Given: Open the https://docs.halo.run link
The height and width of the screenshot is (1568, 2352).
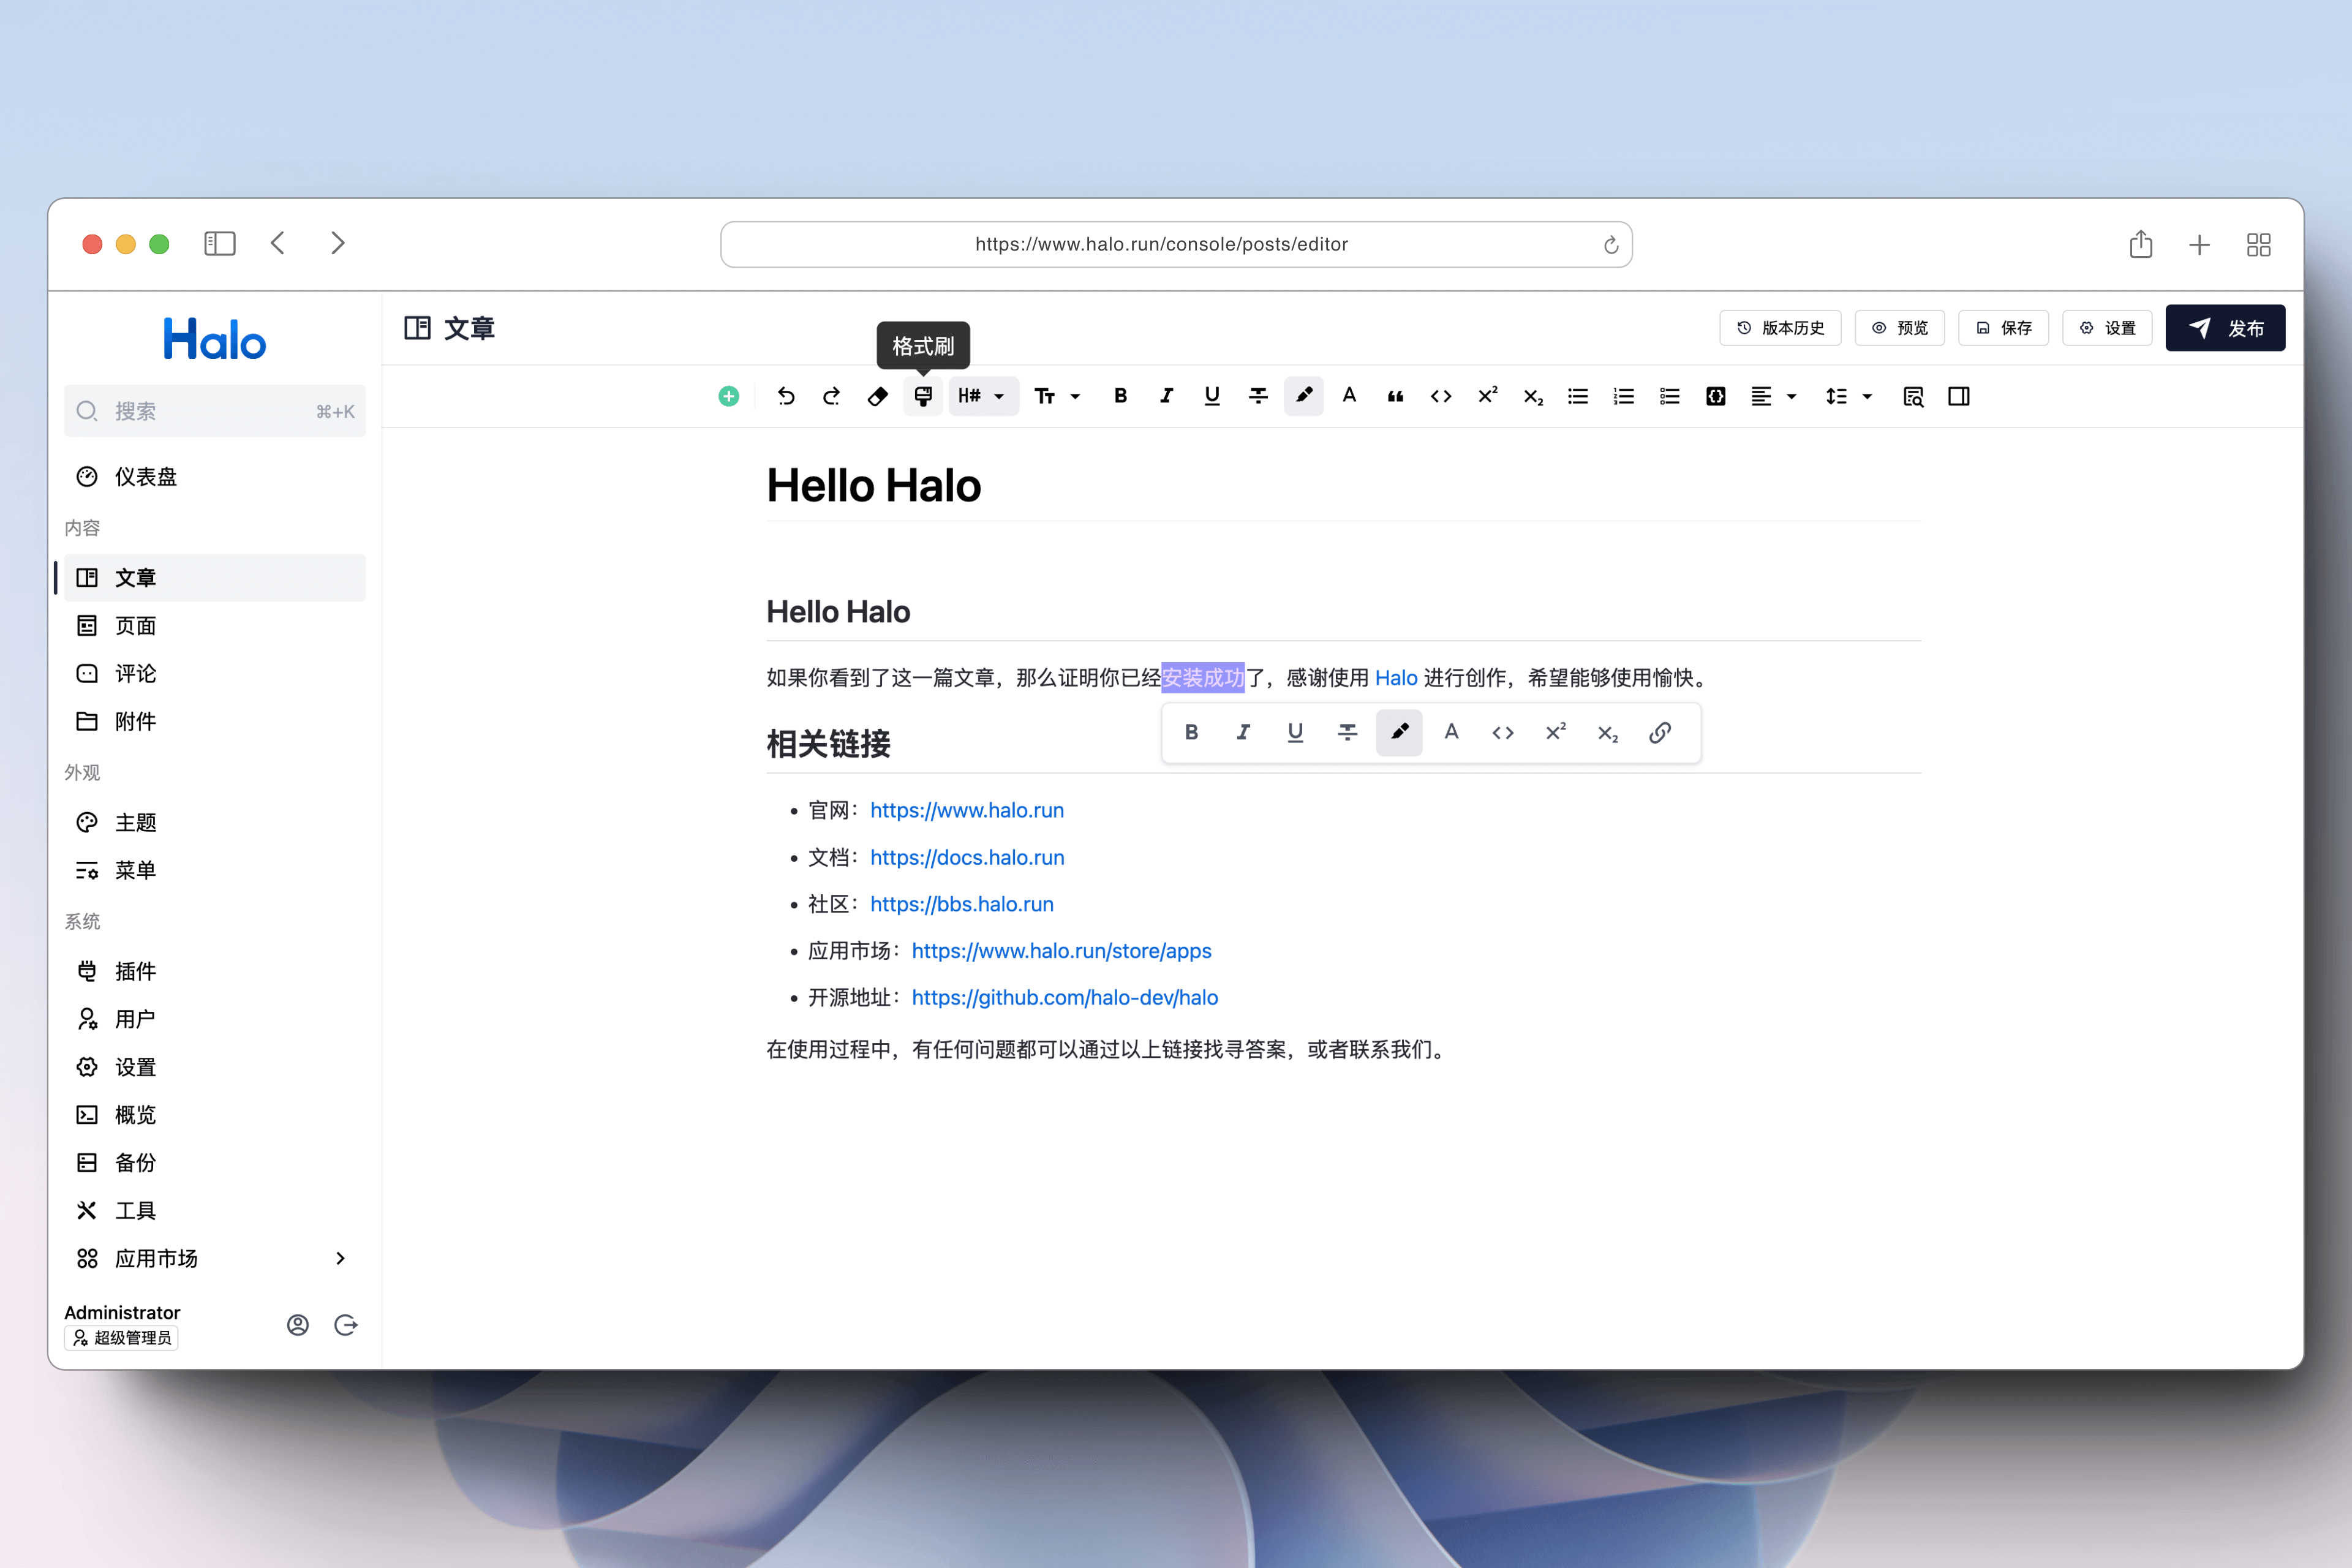Looking at the screenshot, I should 967,857.
